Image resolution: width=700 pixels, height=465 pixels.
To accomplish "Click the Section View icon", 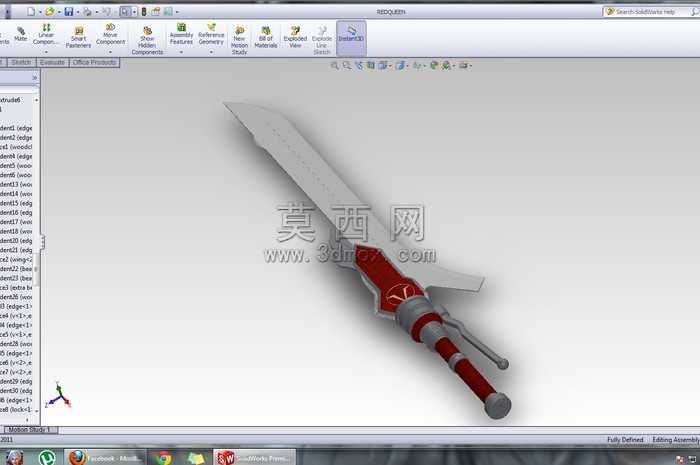I will coord(371,66).
